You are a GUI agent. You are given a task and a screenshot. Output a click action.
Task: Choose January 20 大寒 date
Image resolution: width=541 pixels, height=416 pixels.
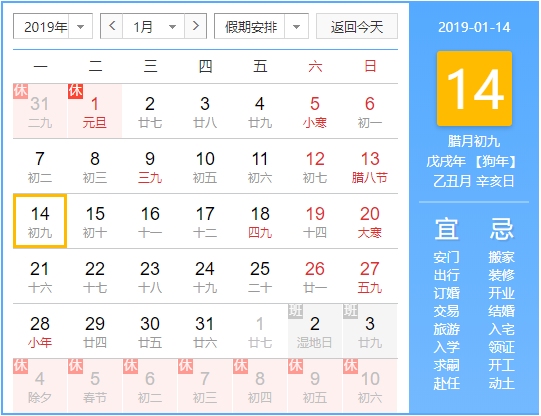tap(370, 221)
